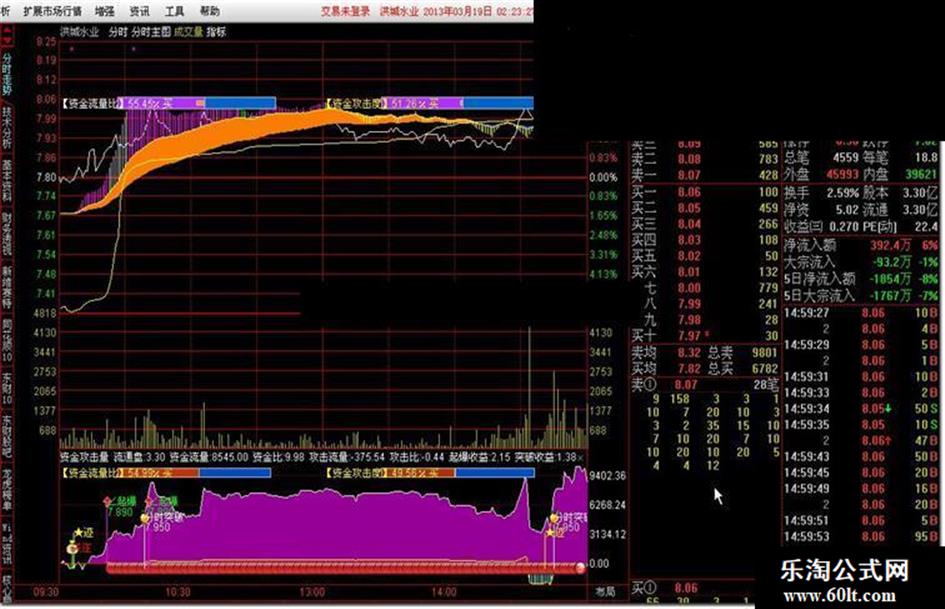Select the 14:59:27 trade tick row
This screenshot has height=609, width=945.
click(861, 312)
